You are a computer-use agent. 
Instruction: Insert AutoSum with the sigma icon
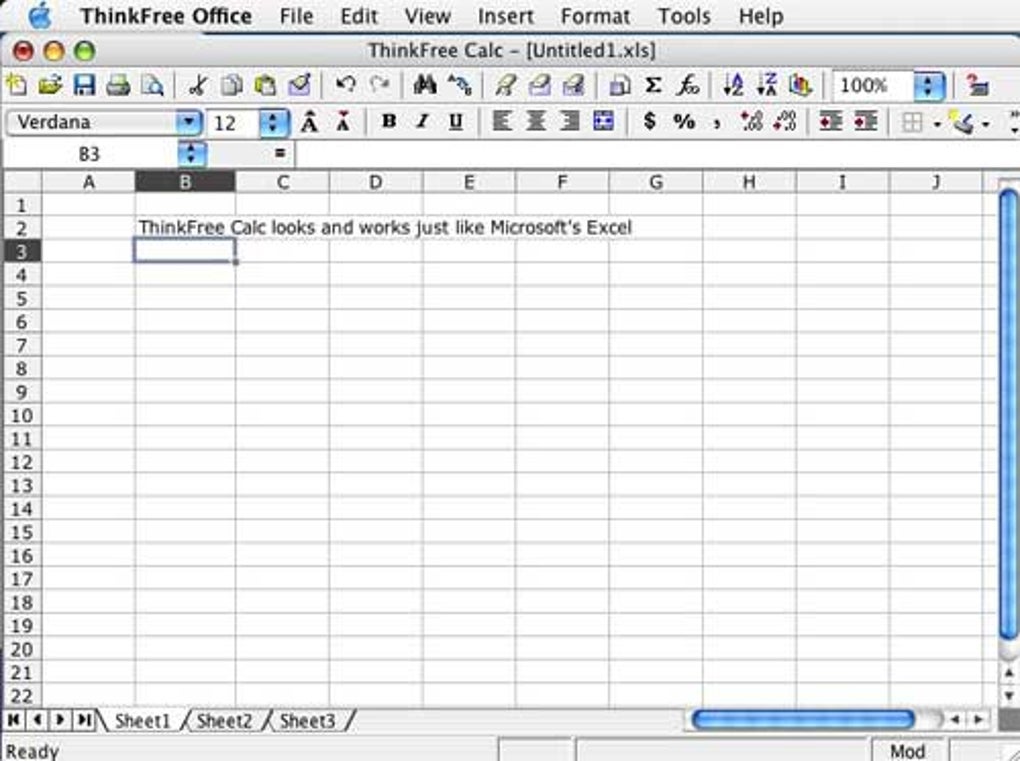click(653, 85)
